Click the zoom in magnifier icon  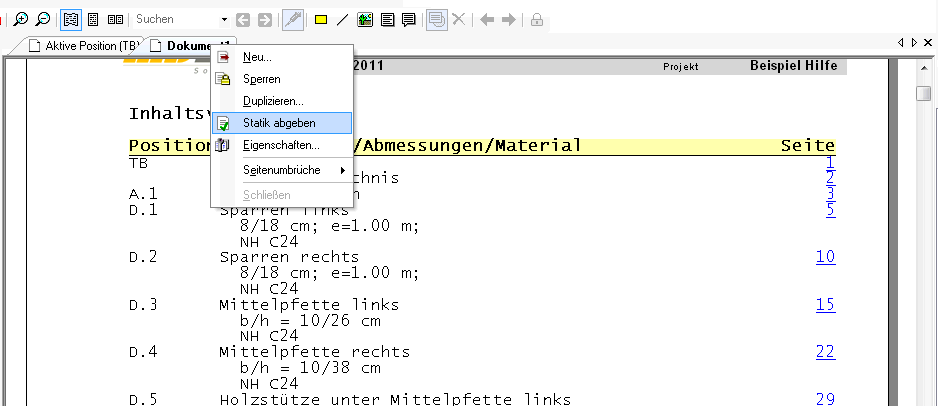[x=21, y=20]
